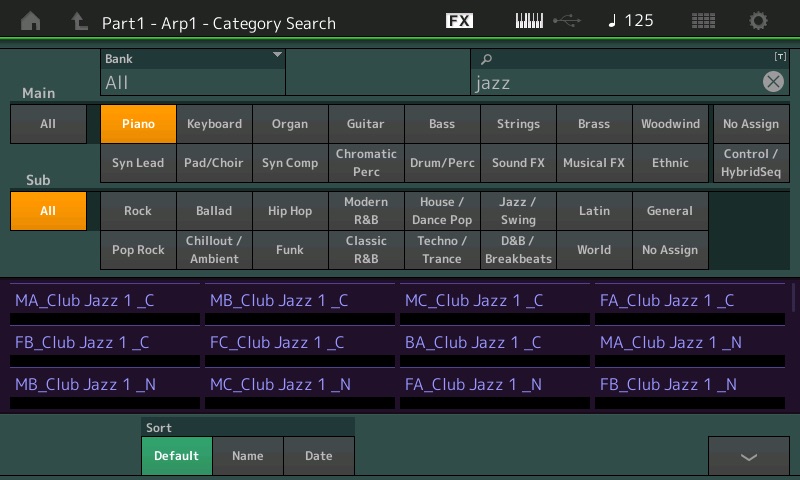
Task: Filter by Rock sub category
Action: (138, 211)
